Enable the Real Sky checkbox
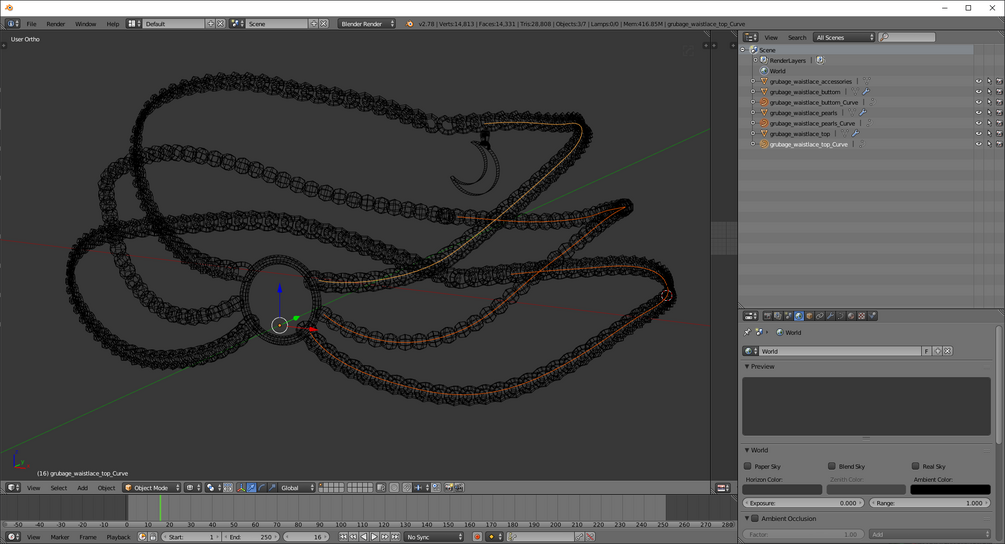 click(915, 466)
